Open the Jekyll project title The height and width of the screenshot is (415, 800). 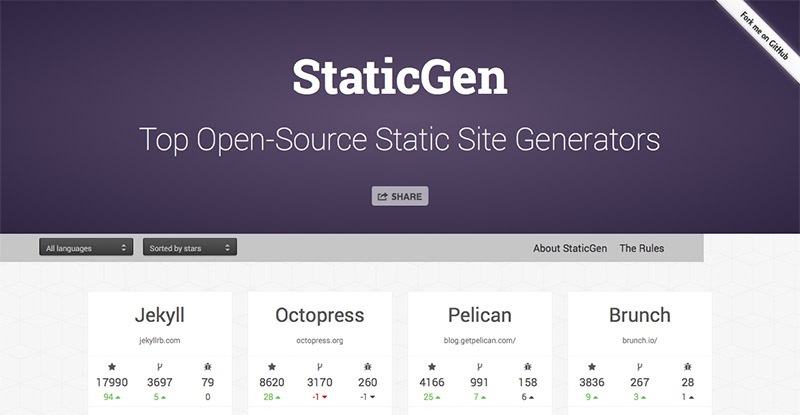coord(160,315)
